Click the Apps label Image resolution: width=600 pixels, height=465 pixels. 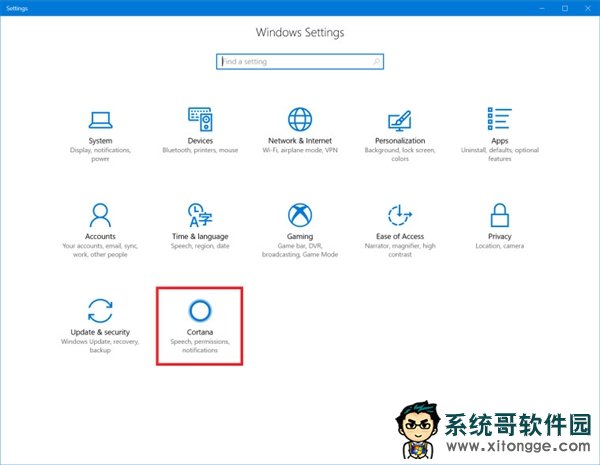click(x=500, y=141)
